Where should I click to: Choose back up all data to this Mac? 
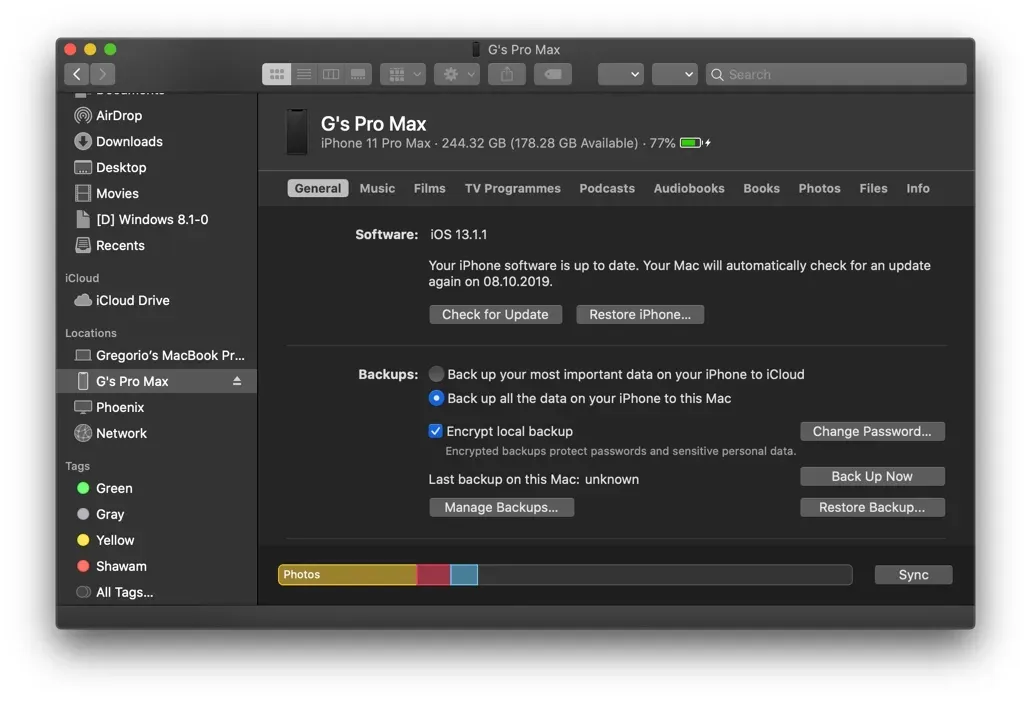tap(437, 398)
